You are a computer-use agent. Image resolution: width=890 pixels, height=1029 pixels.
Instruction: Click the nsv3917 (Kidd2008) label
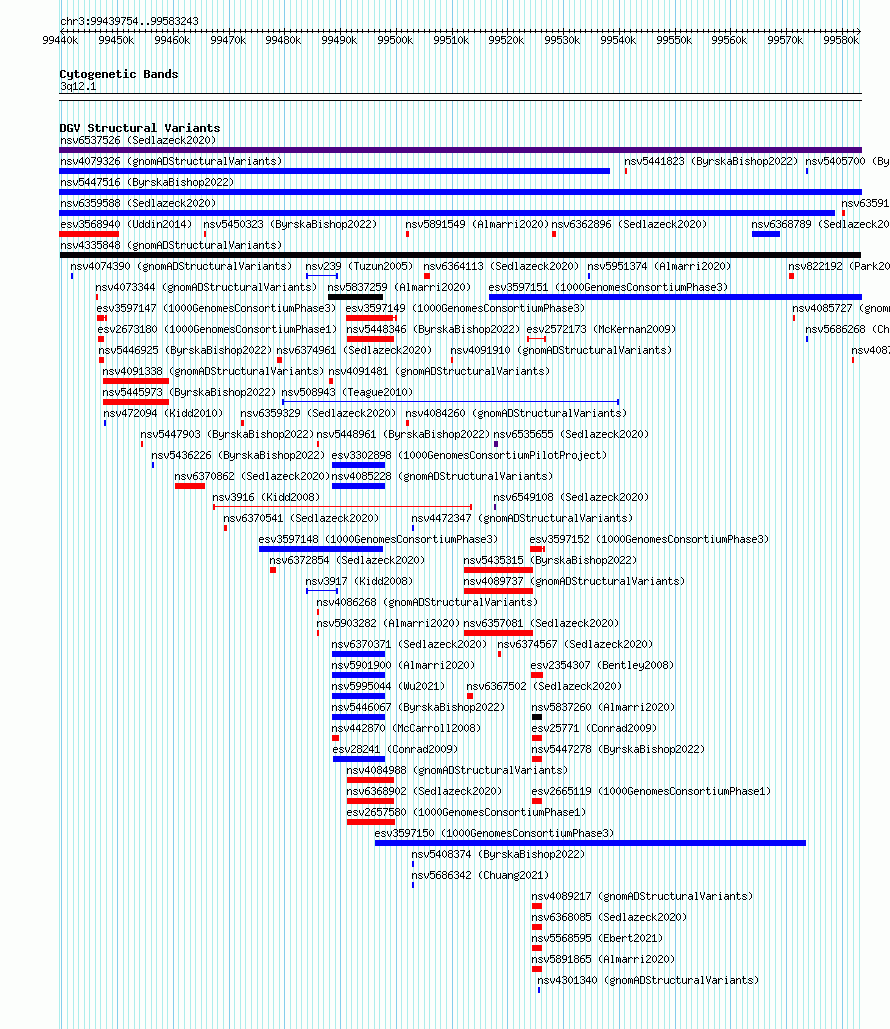(359, 581)
